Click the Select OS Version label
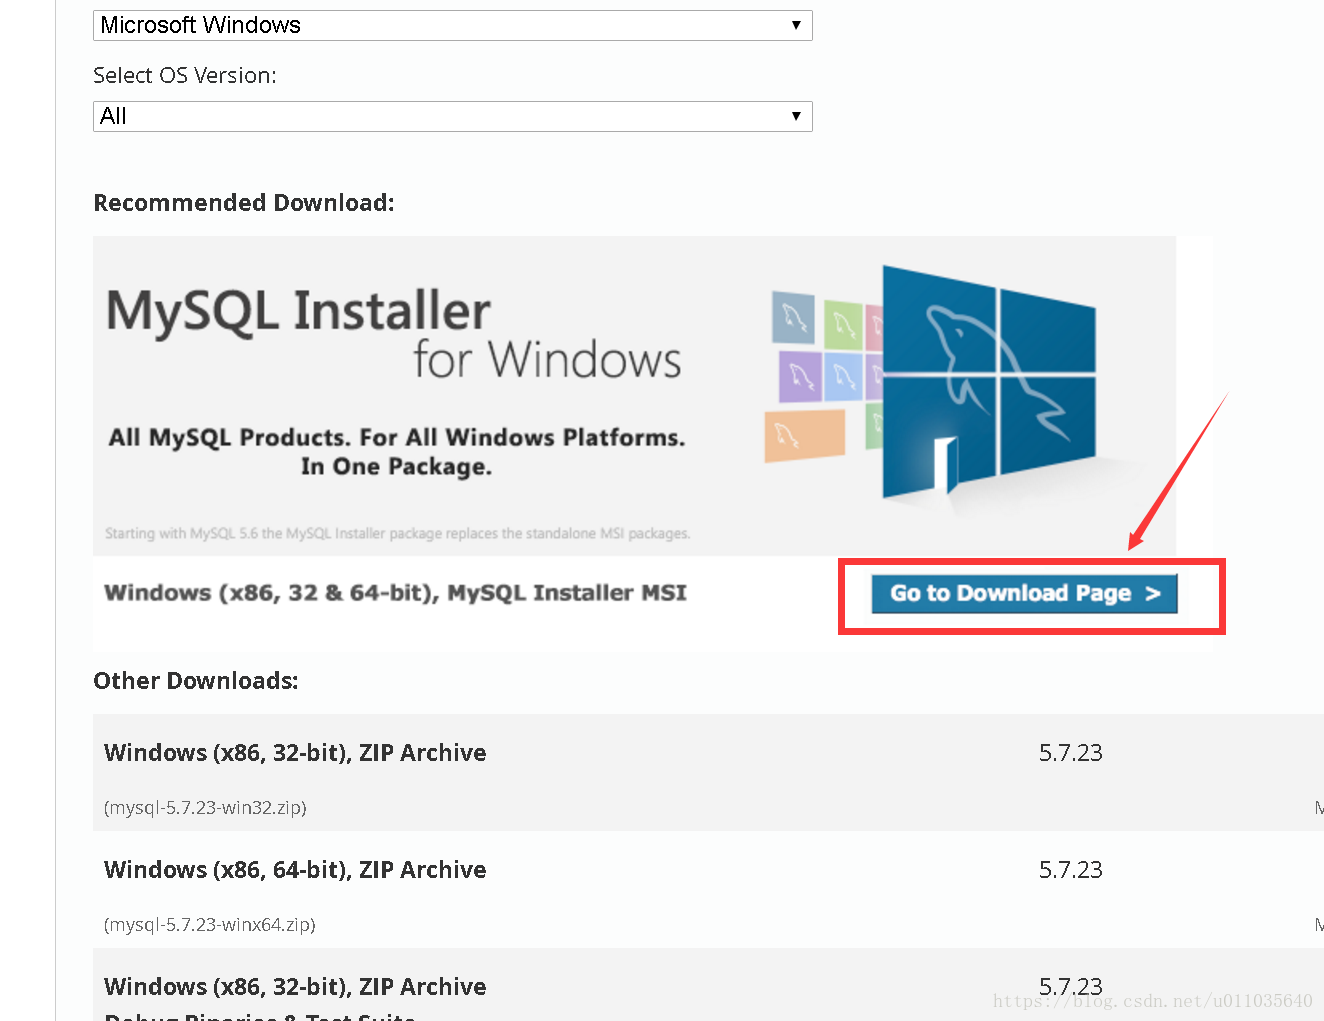Screen dimensions: 1324x1021 coord(185,75)
